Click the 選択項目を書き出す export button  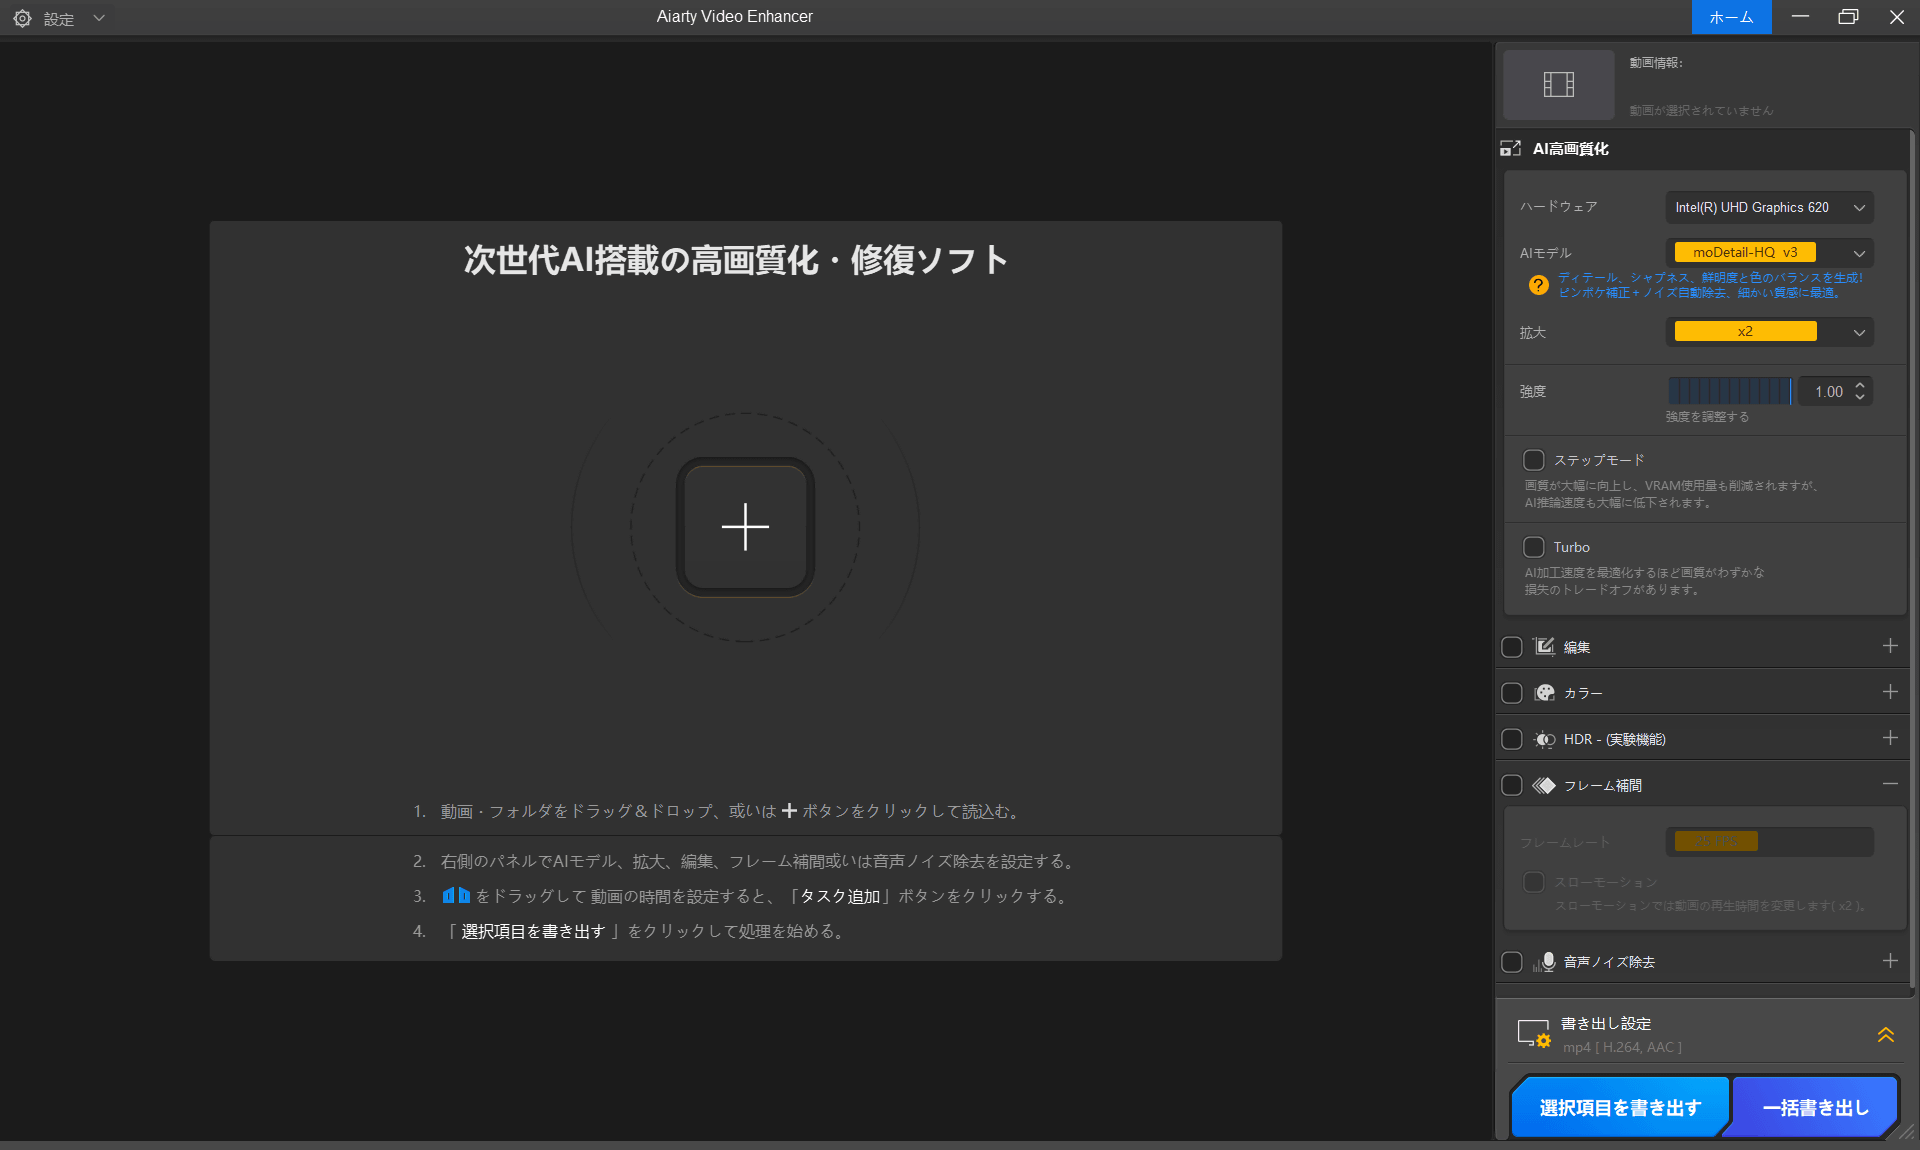coord(1620,1108)
